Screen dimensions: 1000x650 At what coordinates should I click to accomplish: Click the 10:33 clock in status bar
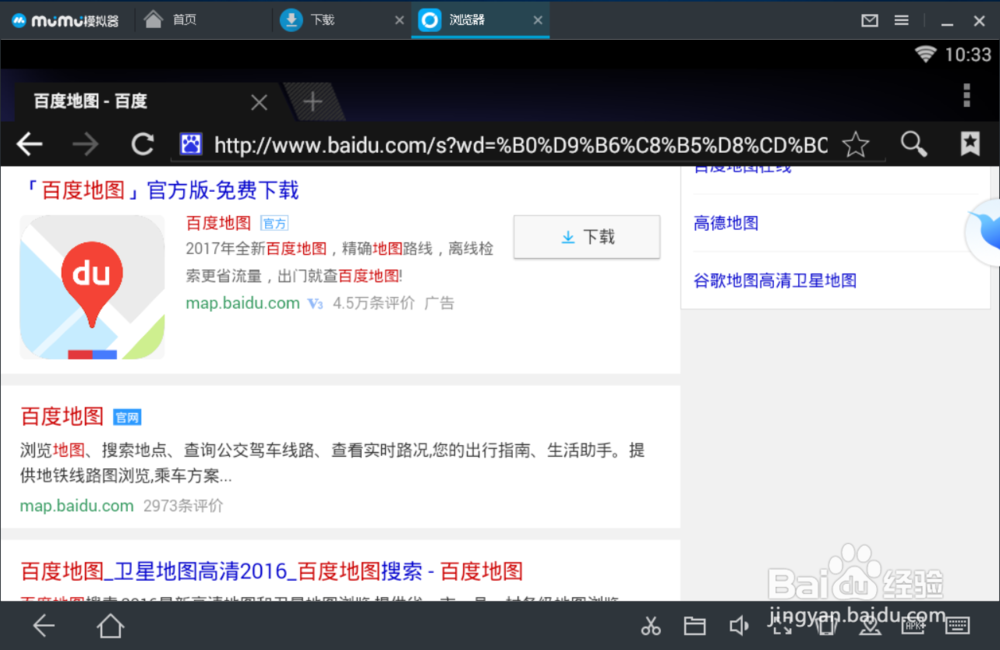pos(968,55)
